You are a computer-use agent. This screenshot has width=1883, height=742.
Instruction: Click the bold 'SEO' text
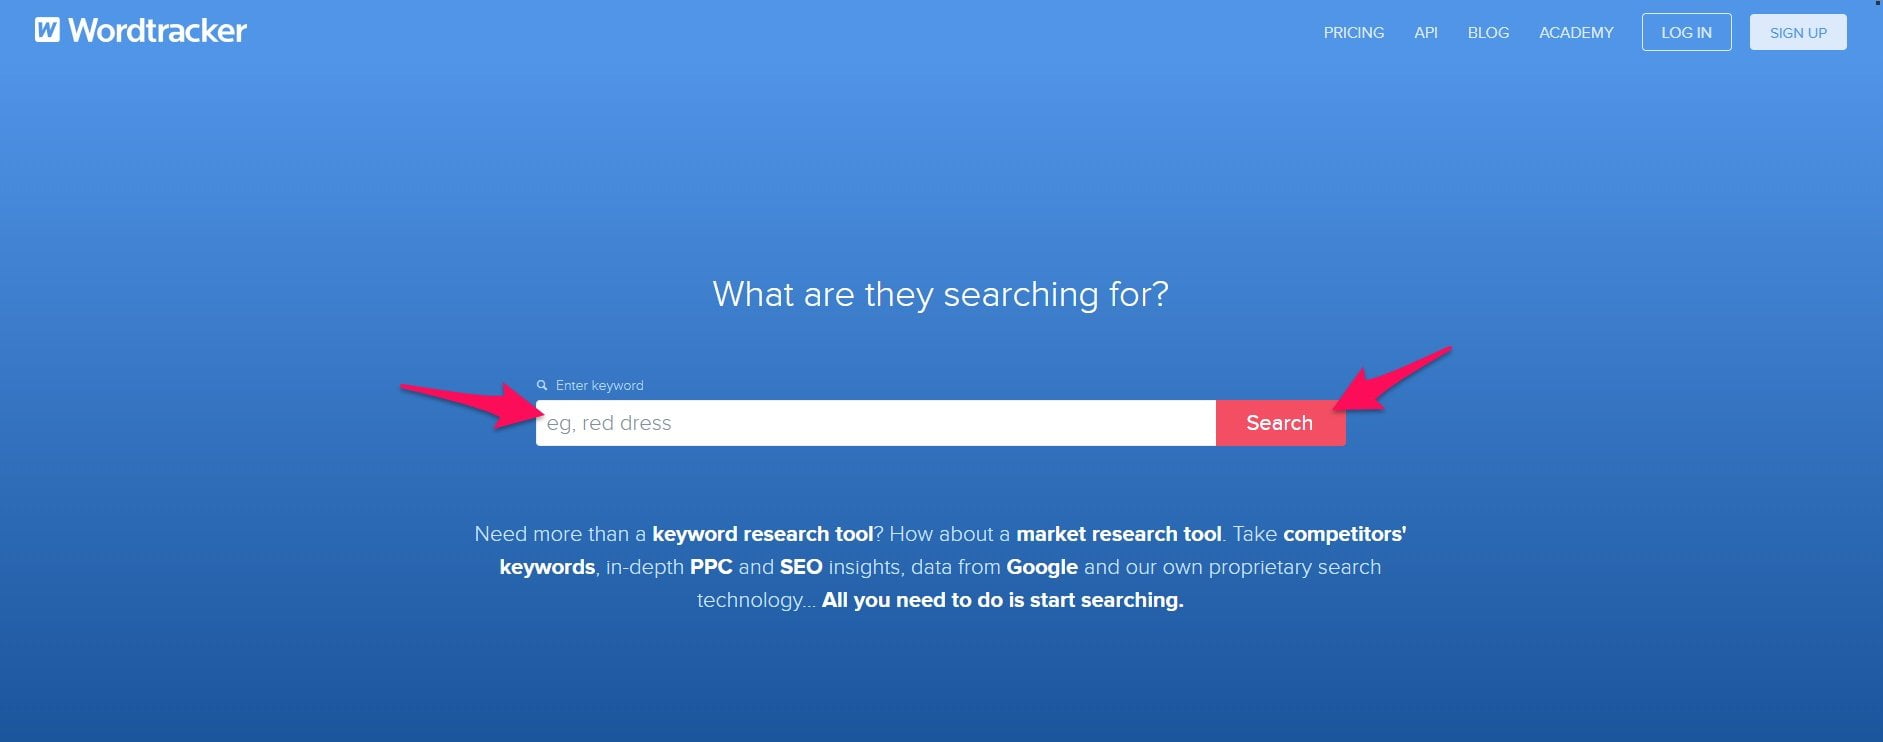(x=801, y=567)
